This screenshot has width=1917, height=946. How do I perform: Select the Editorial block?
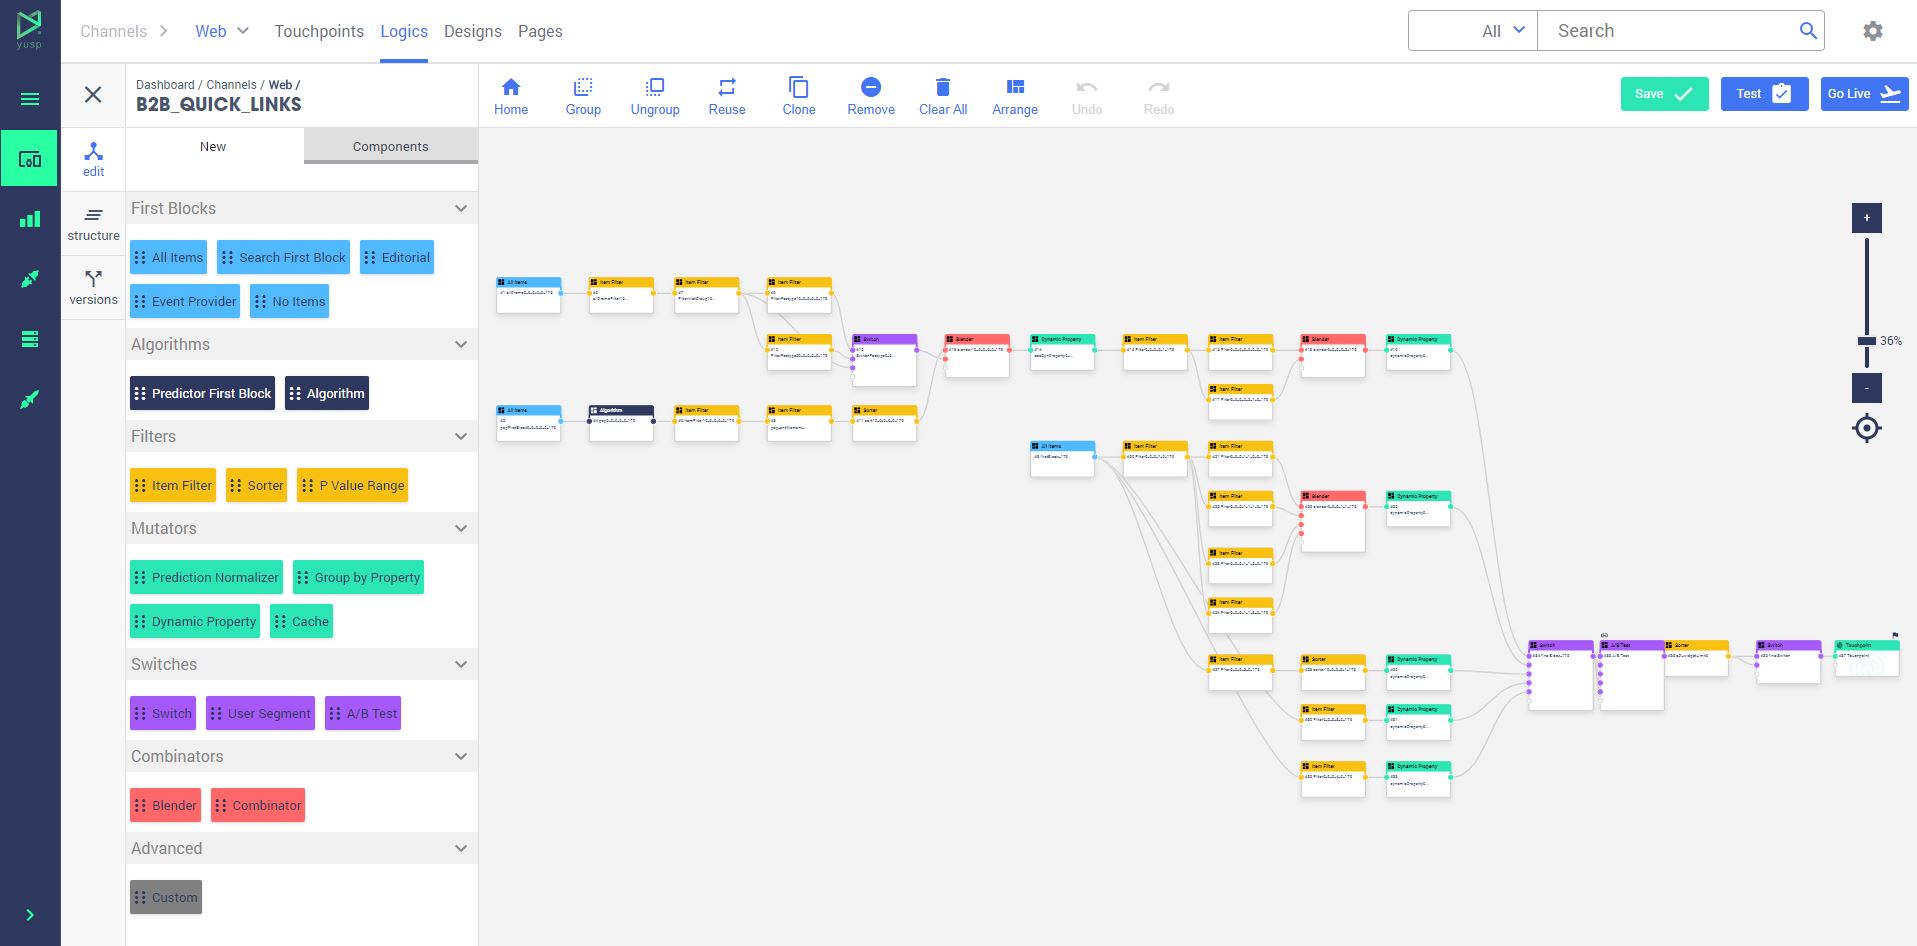(397, 257)
